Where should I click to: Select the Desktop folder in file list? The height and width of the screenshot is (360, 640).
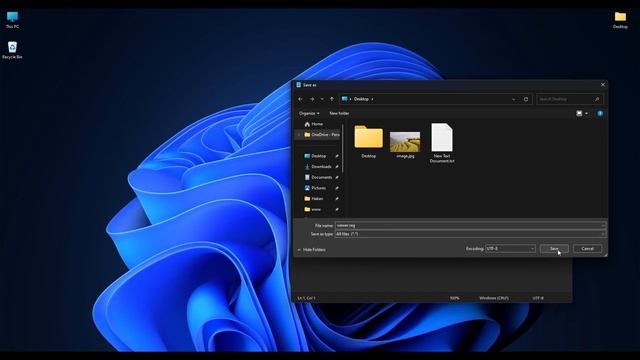click(x=369, y=141)
